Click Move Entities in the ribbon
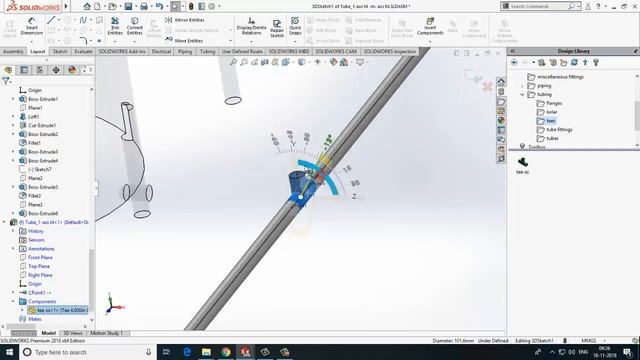The image size is (640, 360). click(x=184, y=40)
